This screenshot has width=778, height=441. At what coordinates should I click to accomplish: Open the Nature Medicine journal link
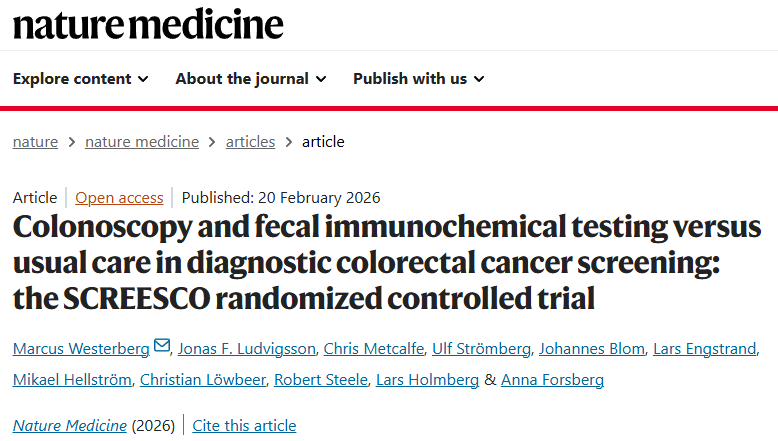pos(70,426)
